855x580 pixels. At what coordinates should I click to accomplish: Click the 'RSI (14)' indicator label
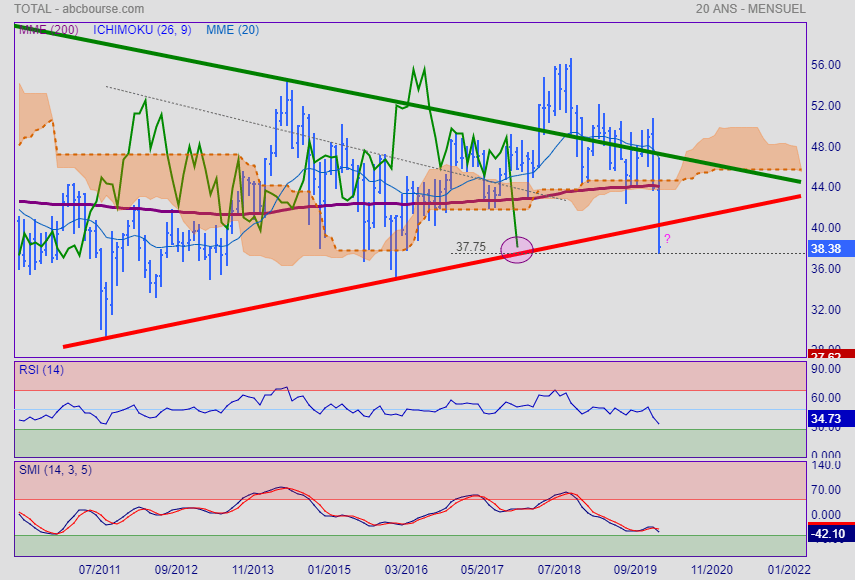coord(41,370)
